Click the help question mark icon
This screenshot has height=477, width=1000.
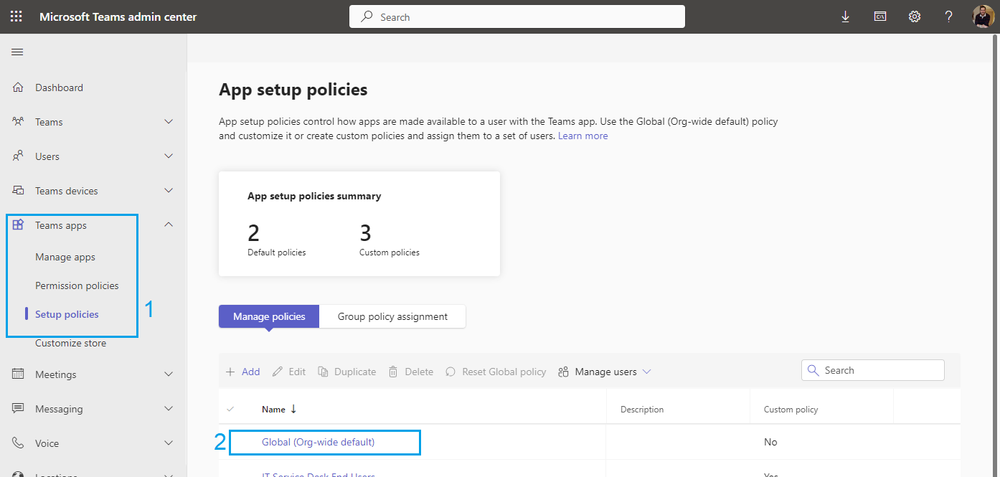tap(948, 17)
